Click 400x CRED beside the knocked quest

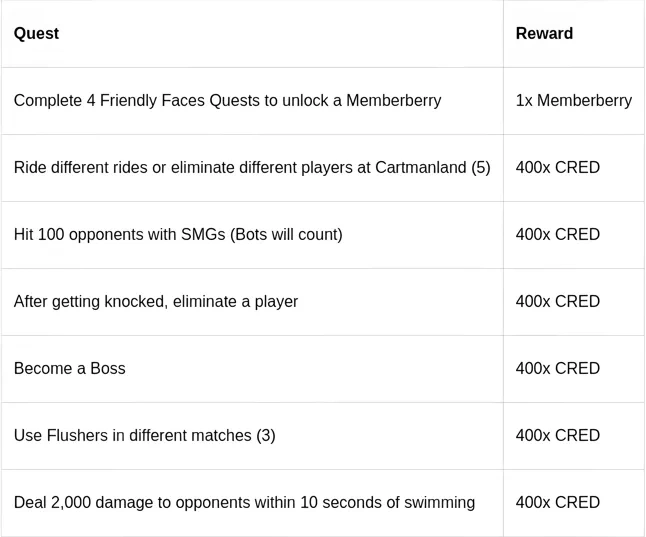pos(557,302)
